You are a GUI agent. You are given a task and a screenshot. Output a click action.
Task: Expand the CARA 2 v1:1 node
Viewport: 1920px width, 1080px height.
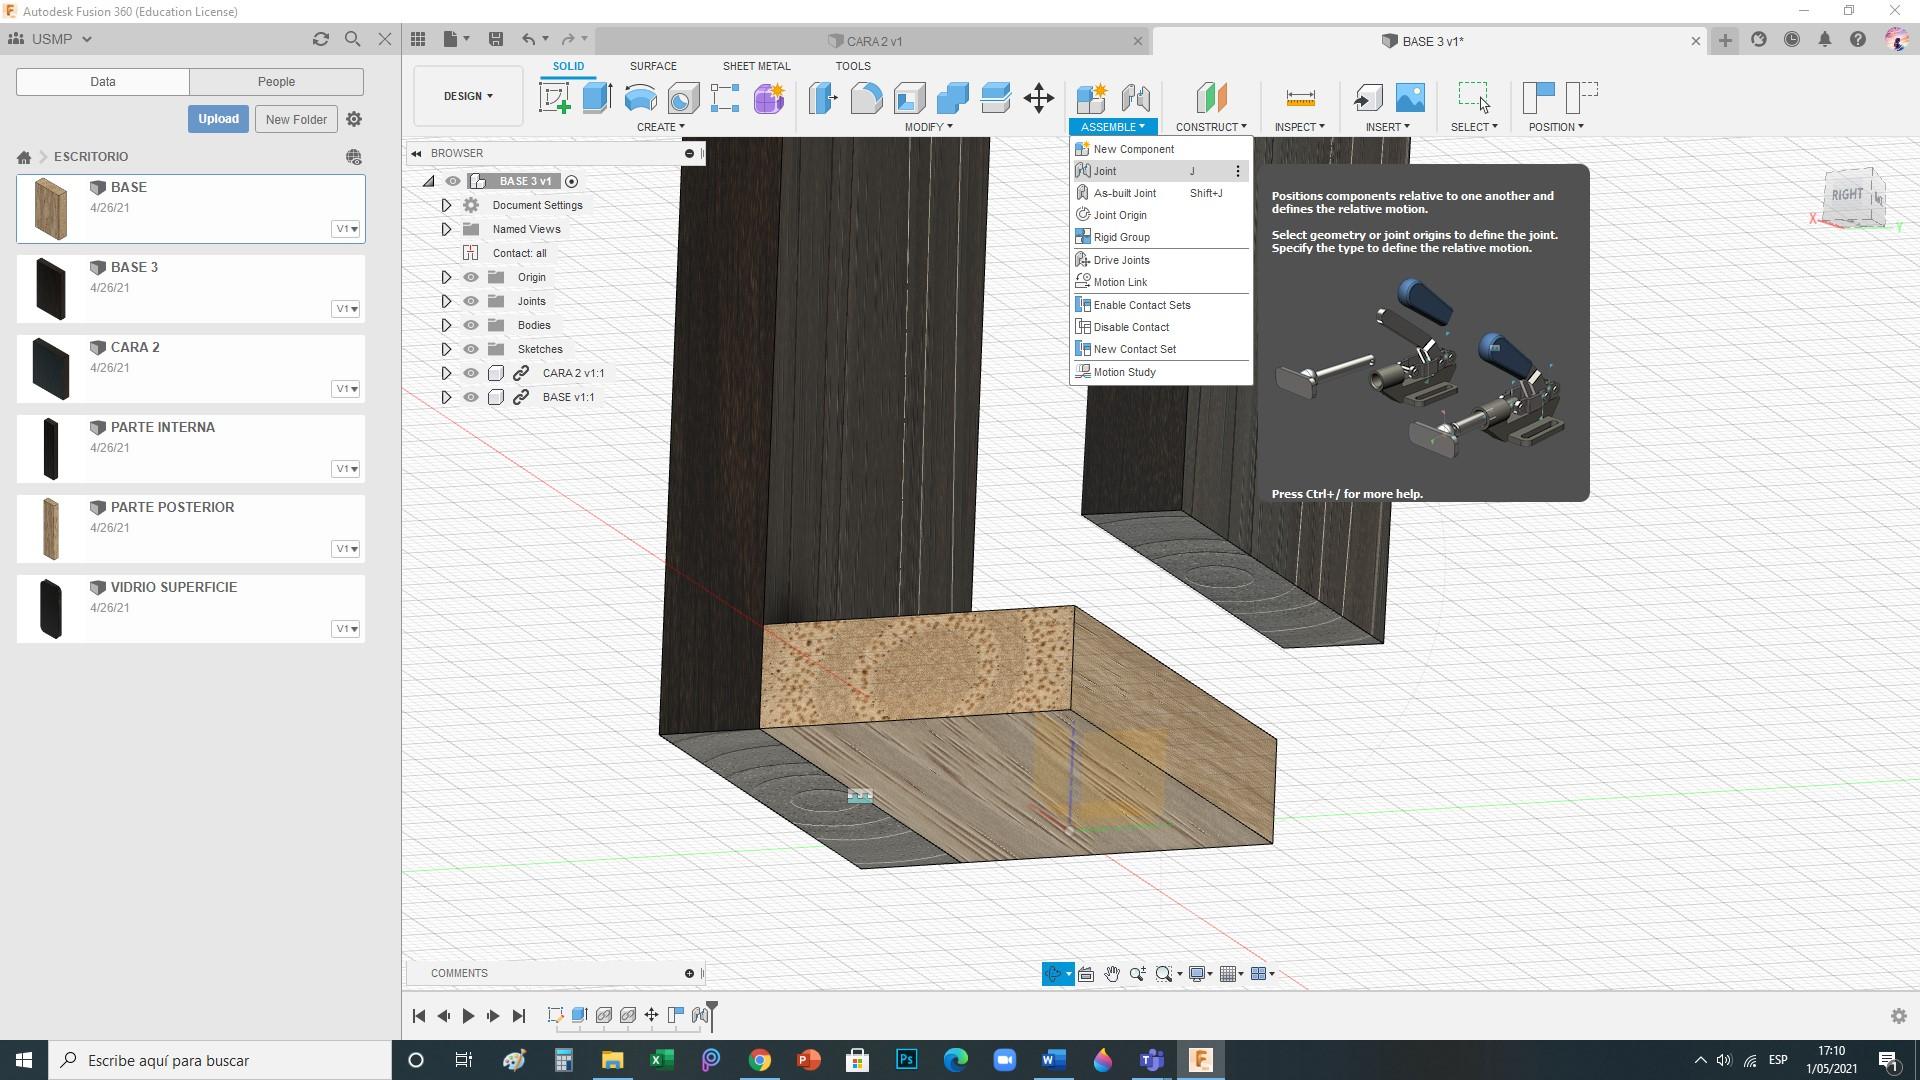(446, 373)
